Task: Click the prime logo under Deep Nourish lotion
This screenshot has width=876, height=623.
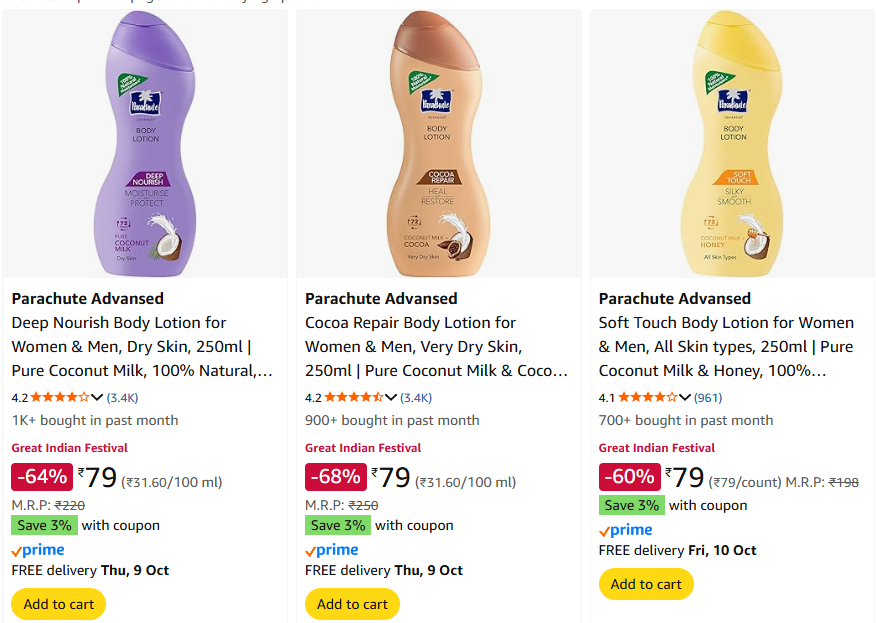Action: pyautogui.click(x=38, y=550)
